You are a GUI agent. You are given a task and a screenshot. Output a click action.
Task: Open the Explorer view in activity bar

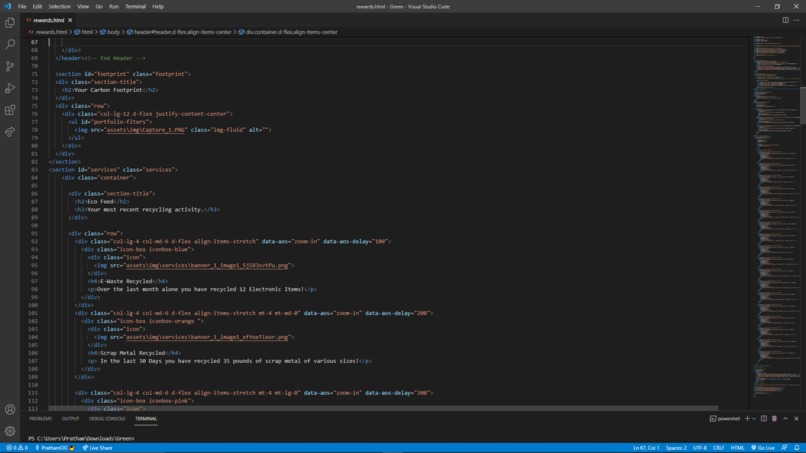pyautogui.click(x=10, y=23)
